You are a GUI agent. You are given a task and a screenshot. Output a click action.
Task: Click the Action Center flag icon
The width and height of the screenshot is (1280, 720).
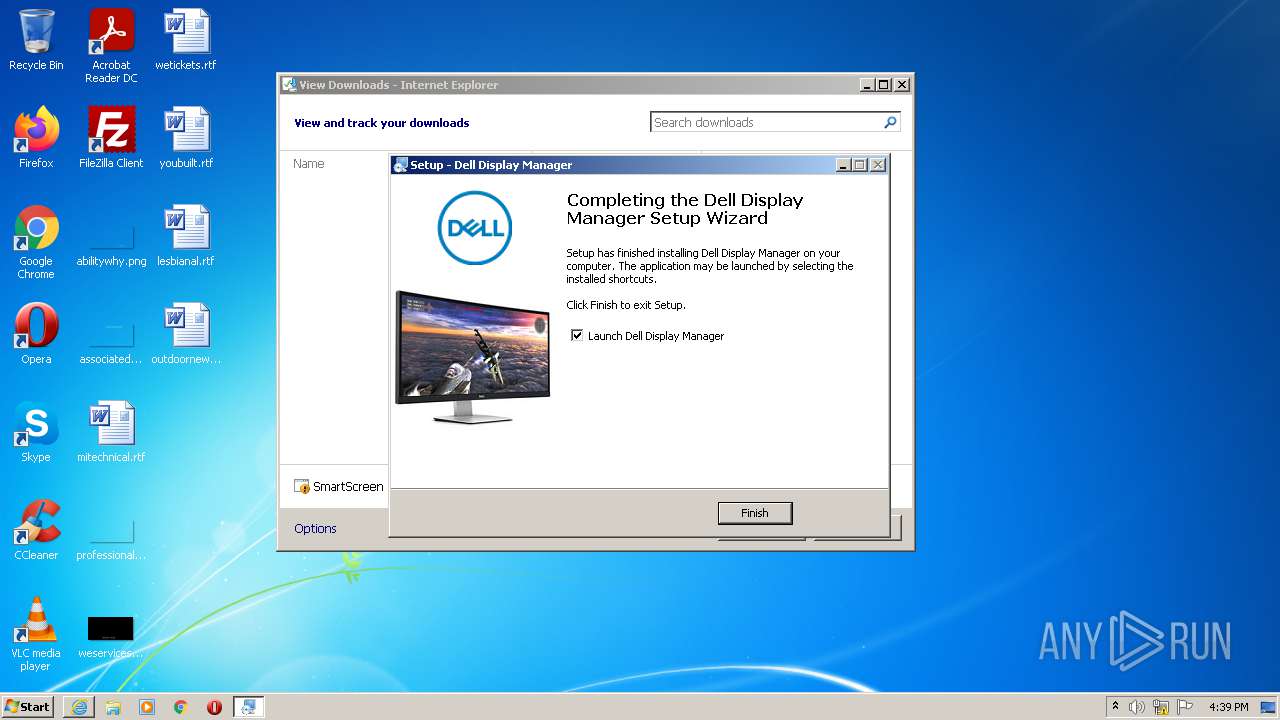(1185, 707)
